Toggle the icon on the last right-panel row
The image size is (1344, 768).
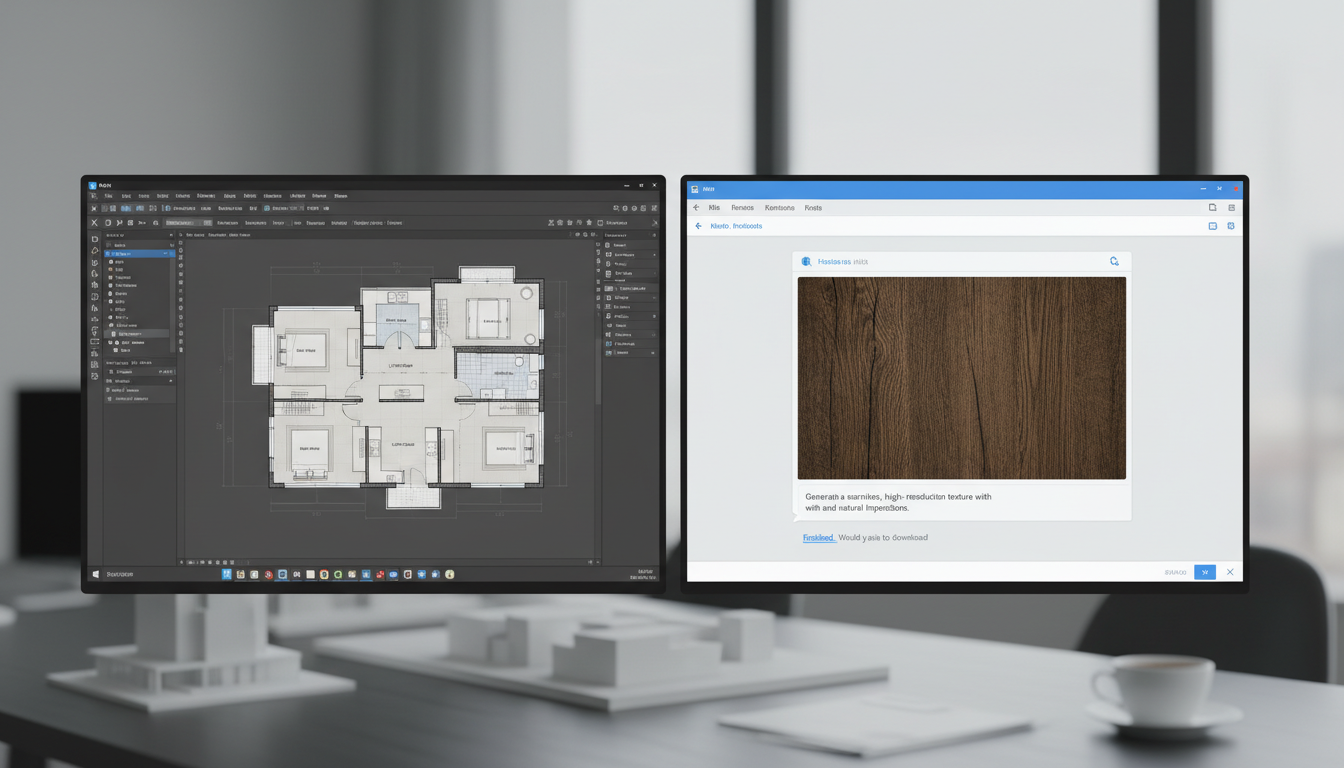tap(609, 352)
